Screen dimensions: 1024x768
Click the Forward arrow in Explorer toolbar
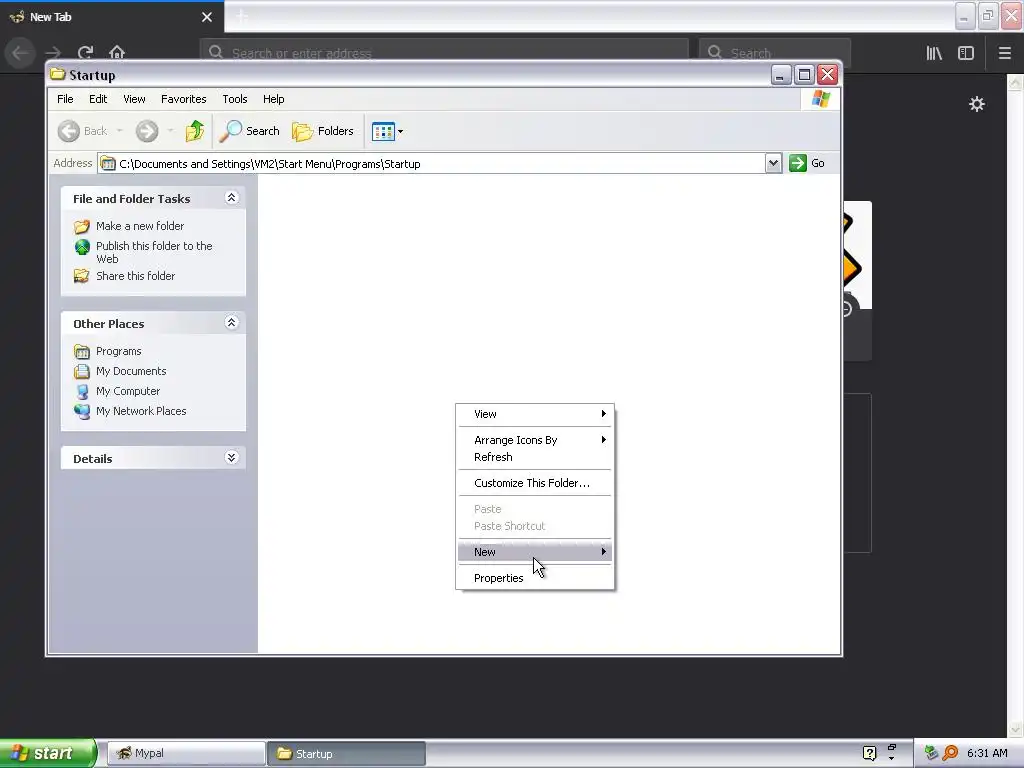(147, 131)
